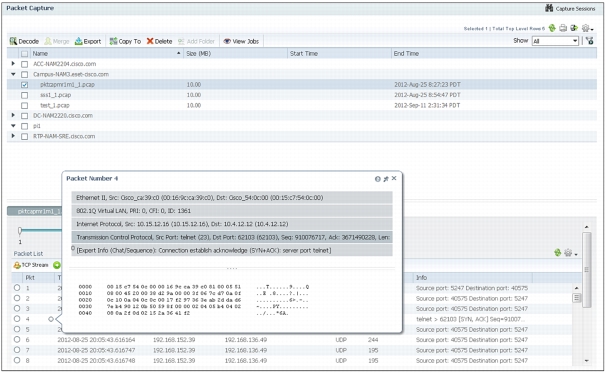Select the test_1.pcap file name
The width and height of the screenshot is (607, 373).
pyautogui.click(x=55, y=105)
